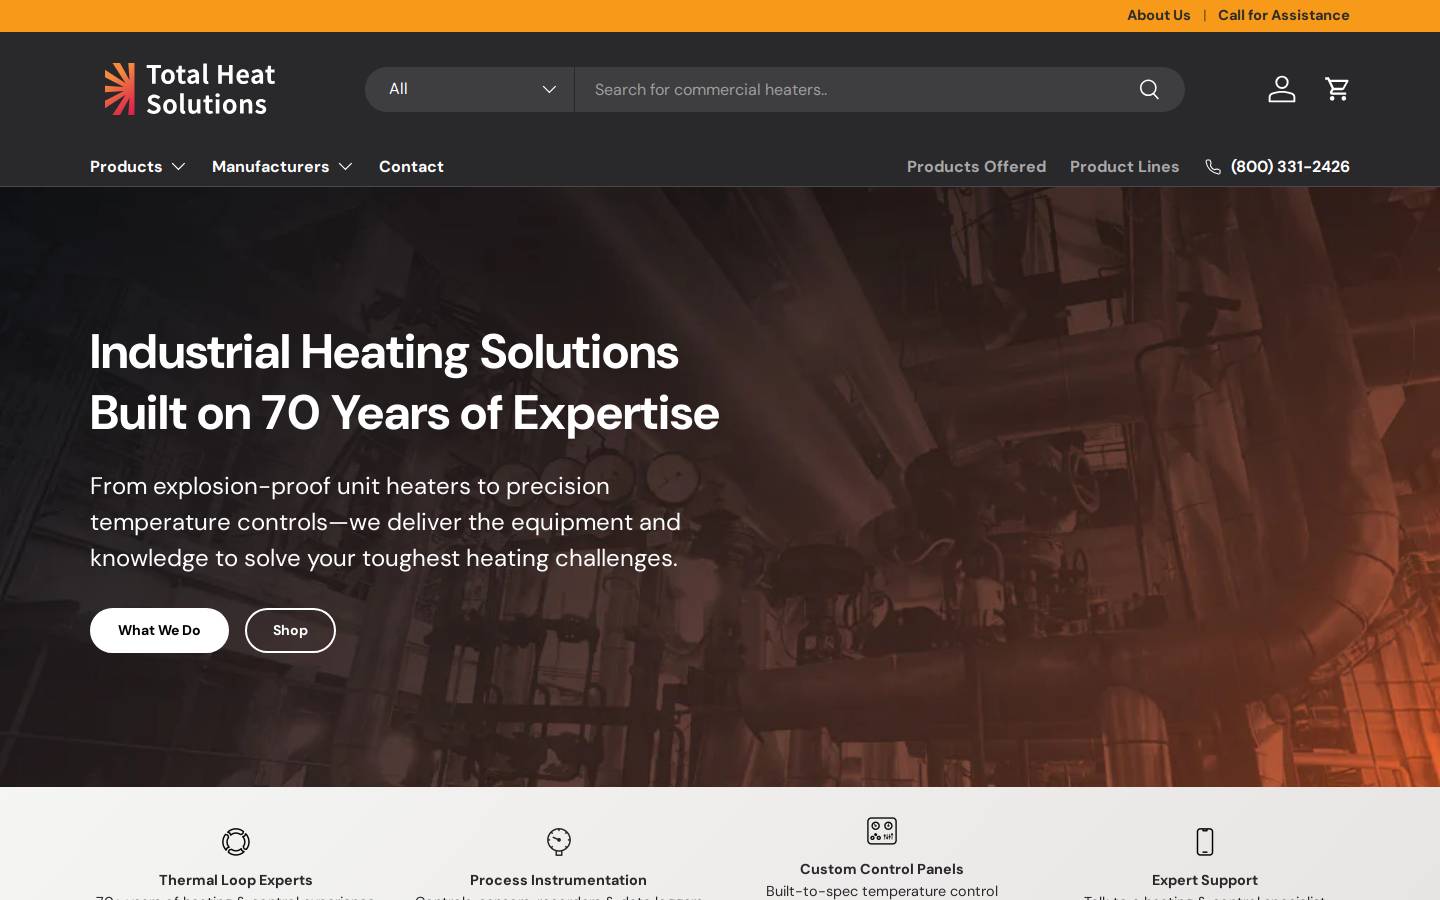Open the All category dropdown
The image size is (1440, 900).
pos(470,89)
